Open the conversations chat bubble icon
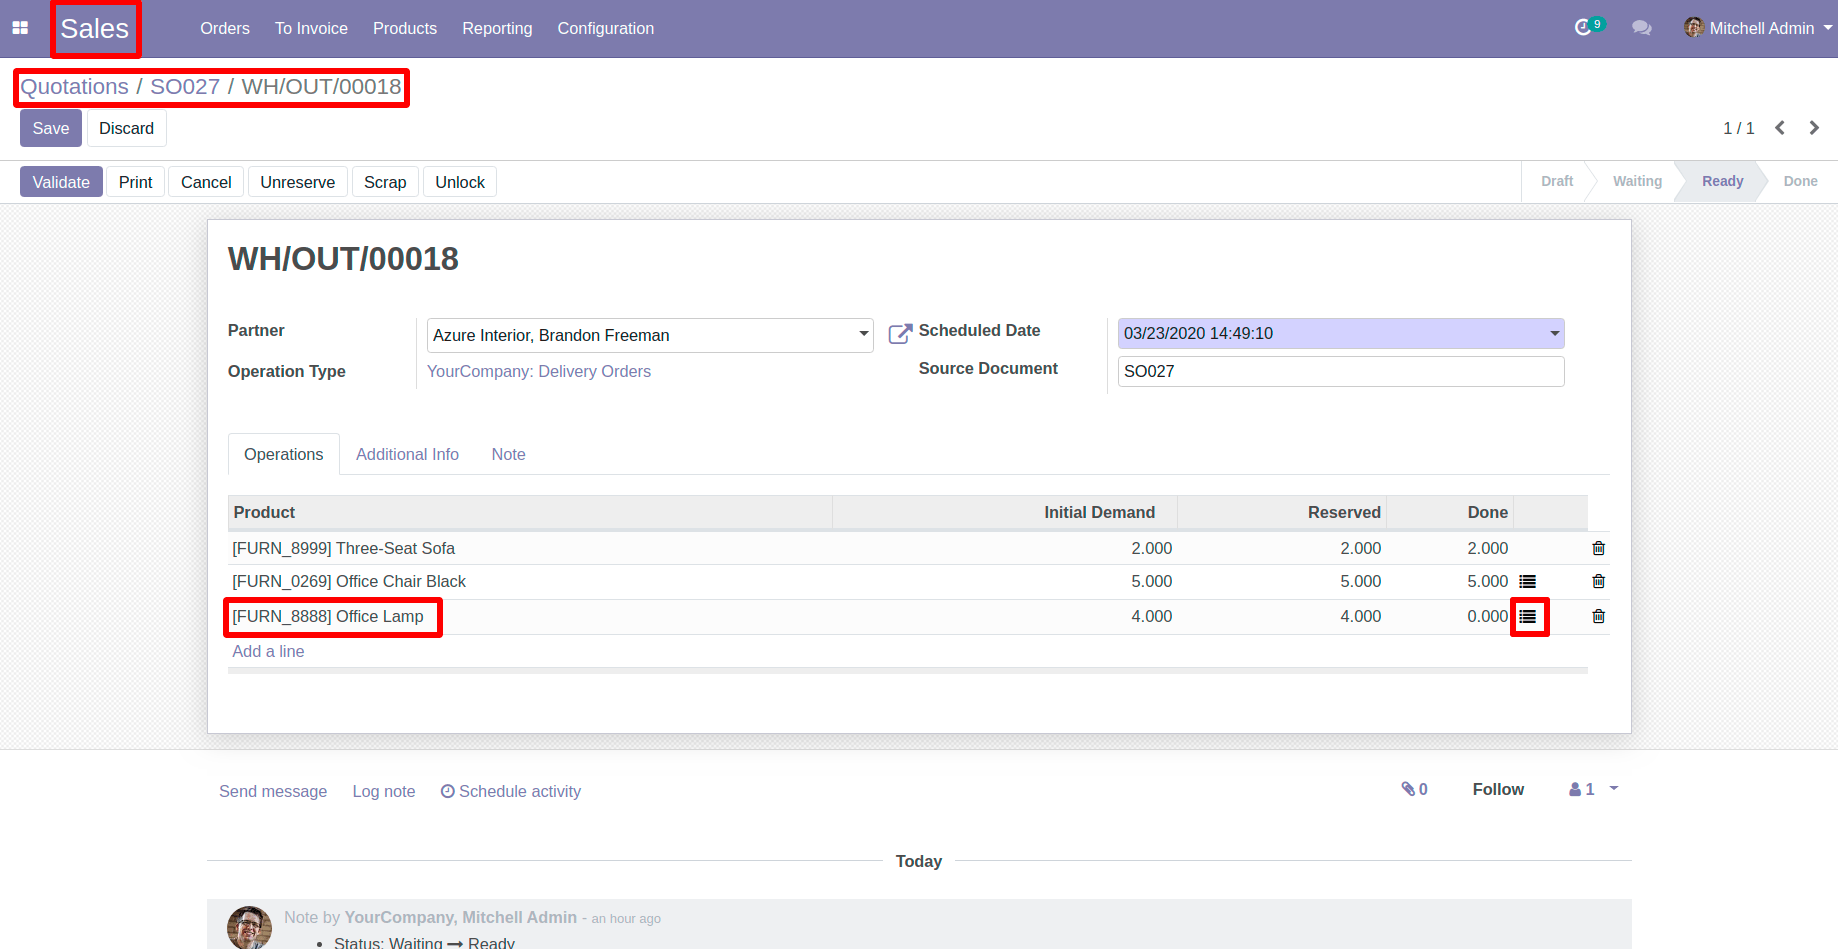Viewport: 1838px width, 949px height. tap(1641, 28)
